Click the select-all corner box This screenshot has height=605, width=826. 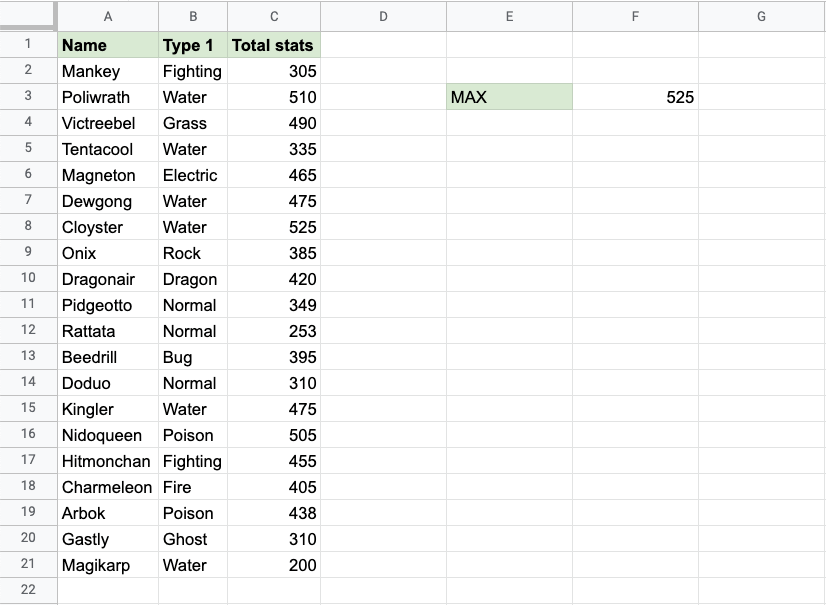click(x=28, y=16)
